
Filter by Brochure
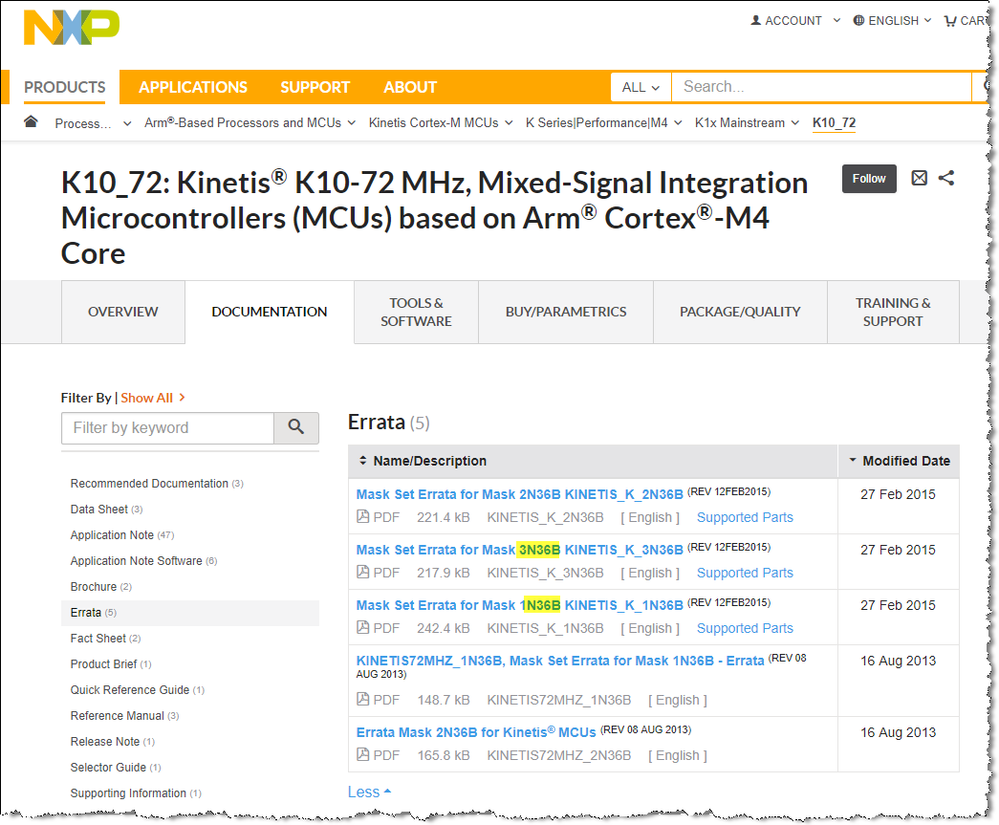coord(101,587)
